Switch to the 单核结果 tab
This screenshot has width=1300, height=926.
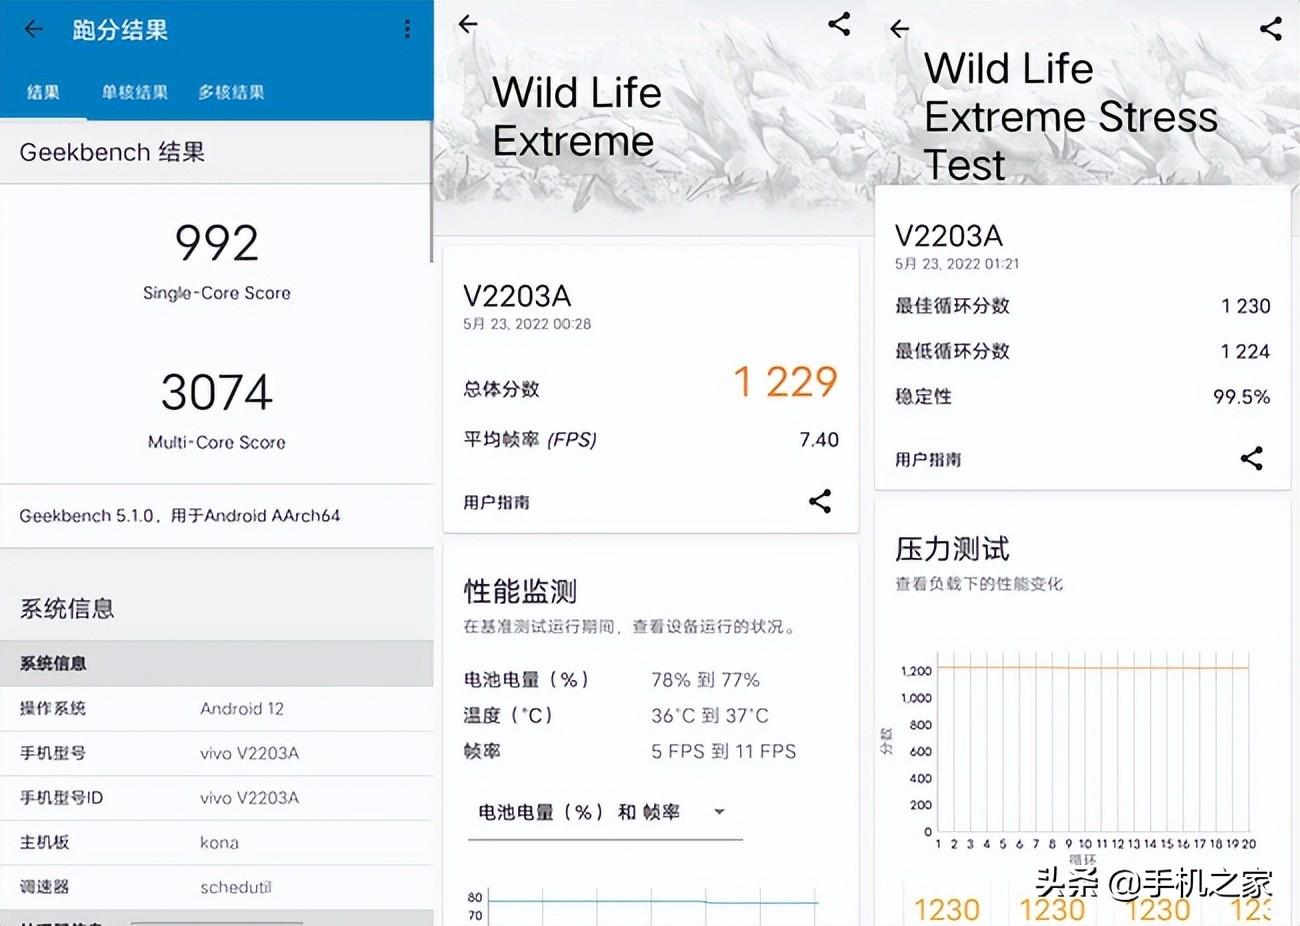pyautogui.click(x=134, y=92)
